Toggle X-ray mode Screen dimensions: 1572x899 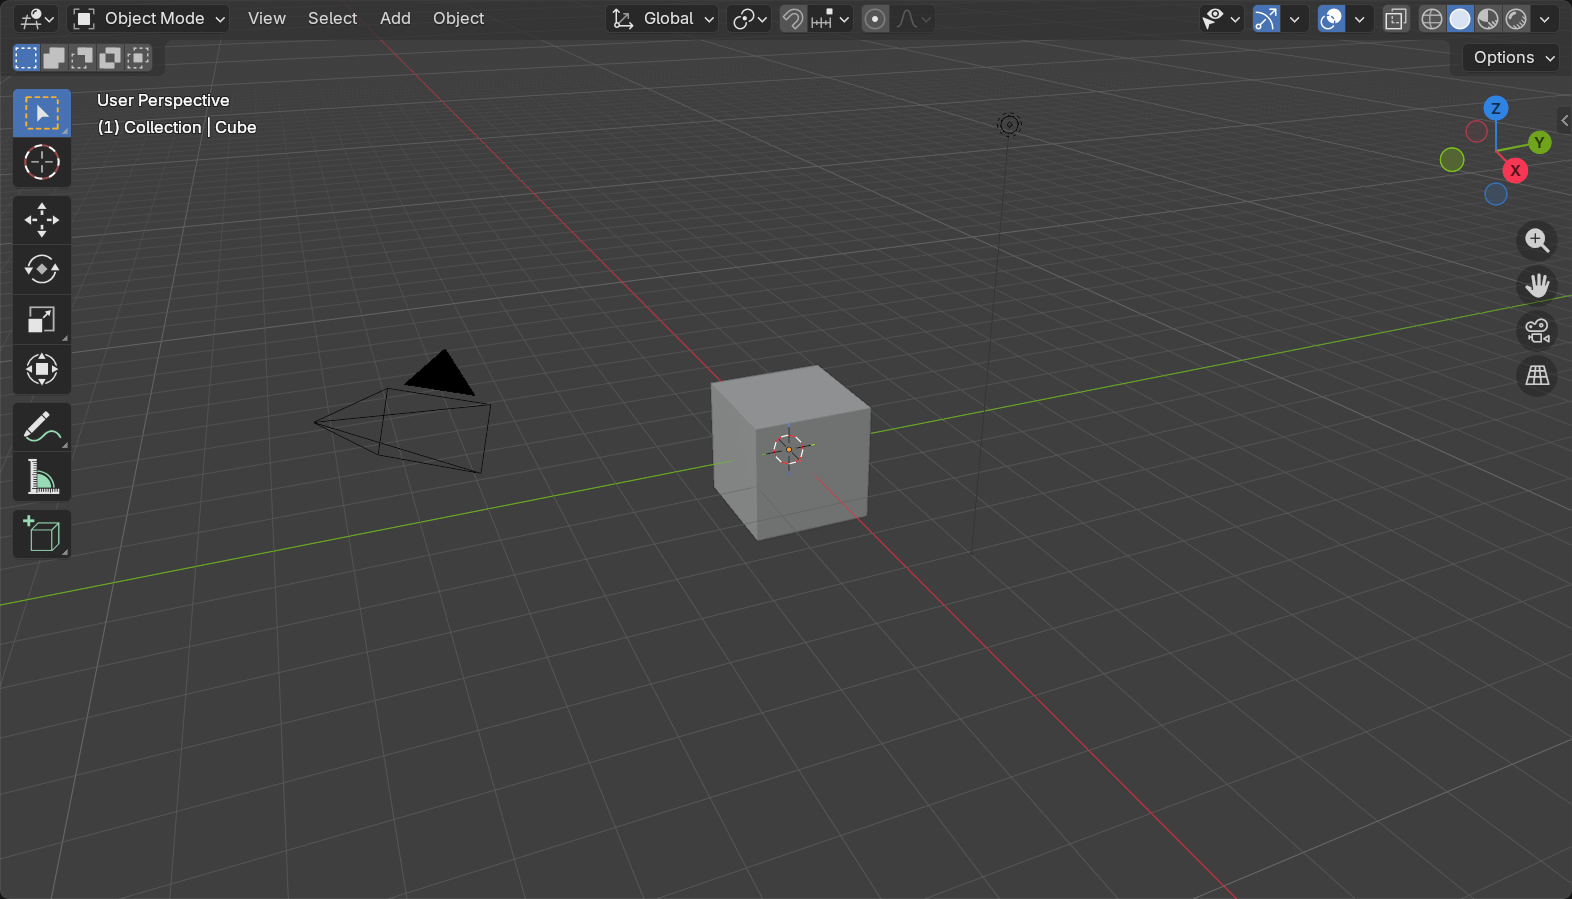click(x=1396, y=18)
